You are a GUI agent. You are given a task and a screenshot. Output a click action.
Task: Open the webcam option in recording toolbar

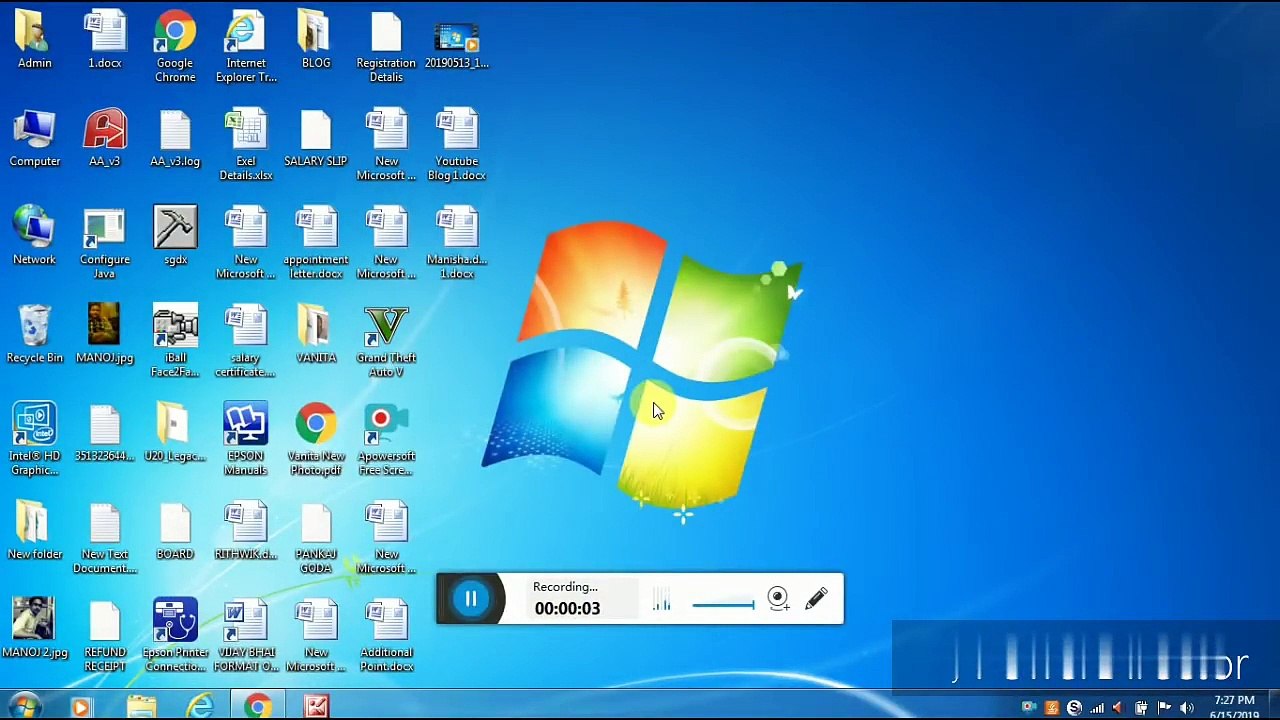pyautogui.click(x=778, y=598)
